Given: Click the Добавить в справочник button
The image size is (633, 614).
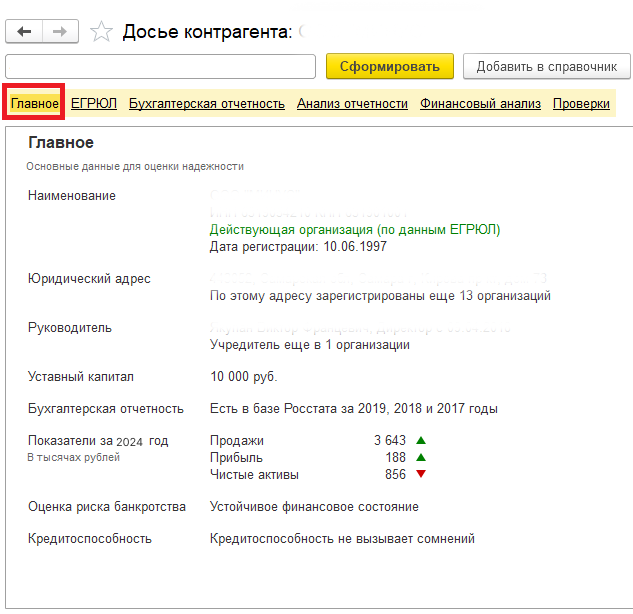Looking at the screenshot, I should [546, 67].
